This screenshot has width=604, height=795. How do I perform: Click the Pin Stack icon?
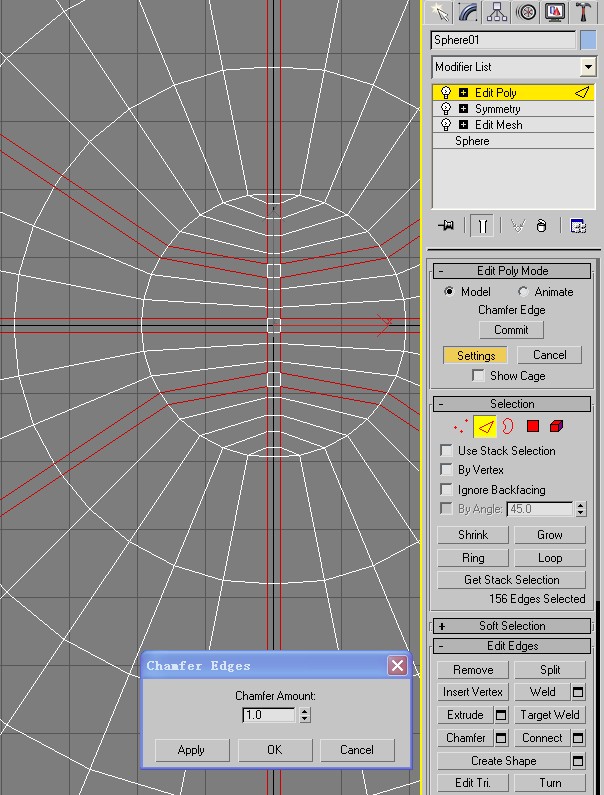[x=446, y=226]
